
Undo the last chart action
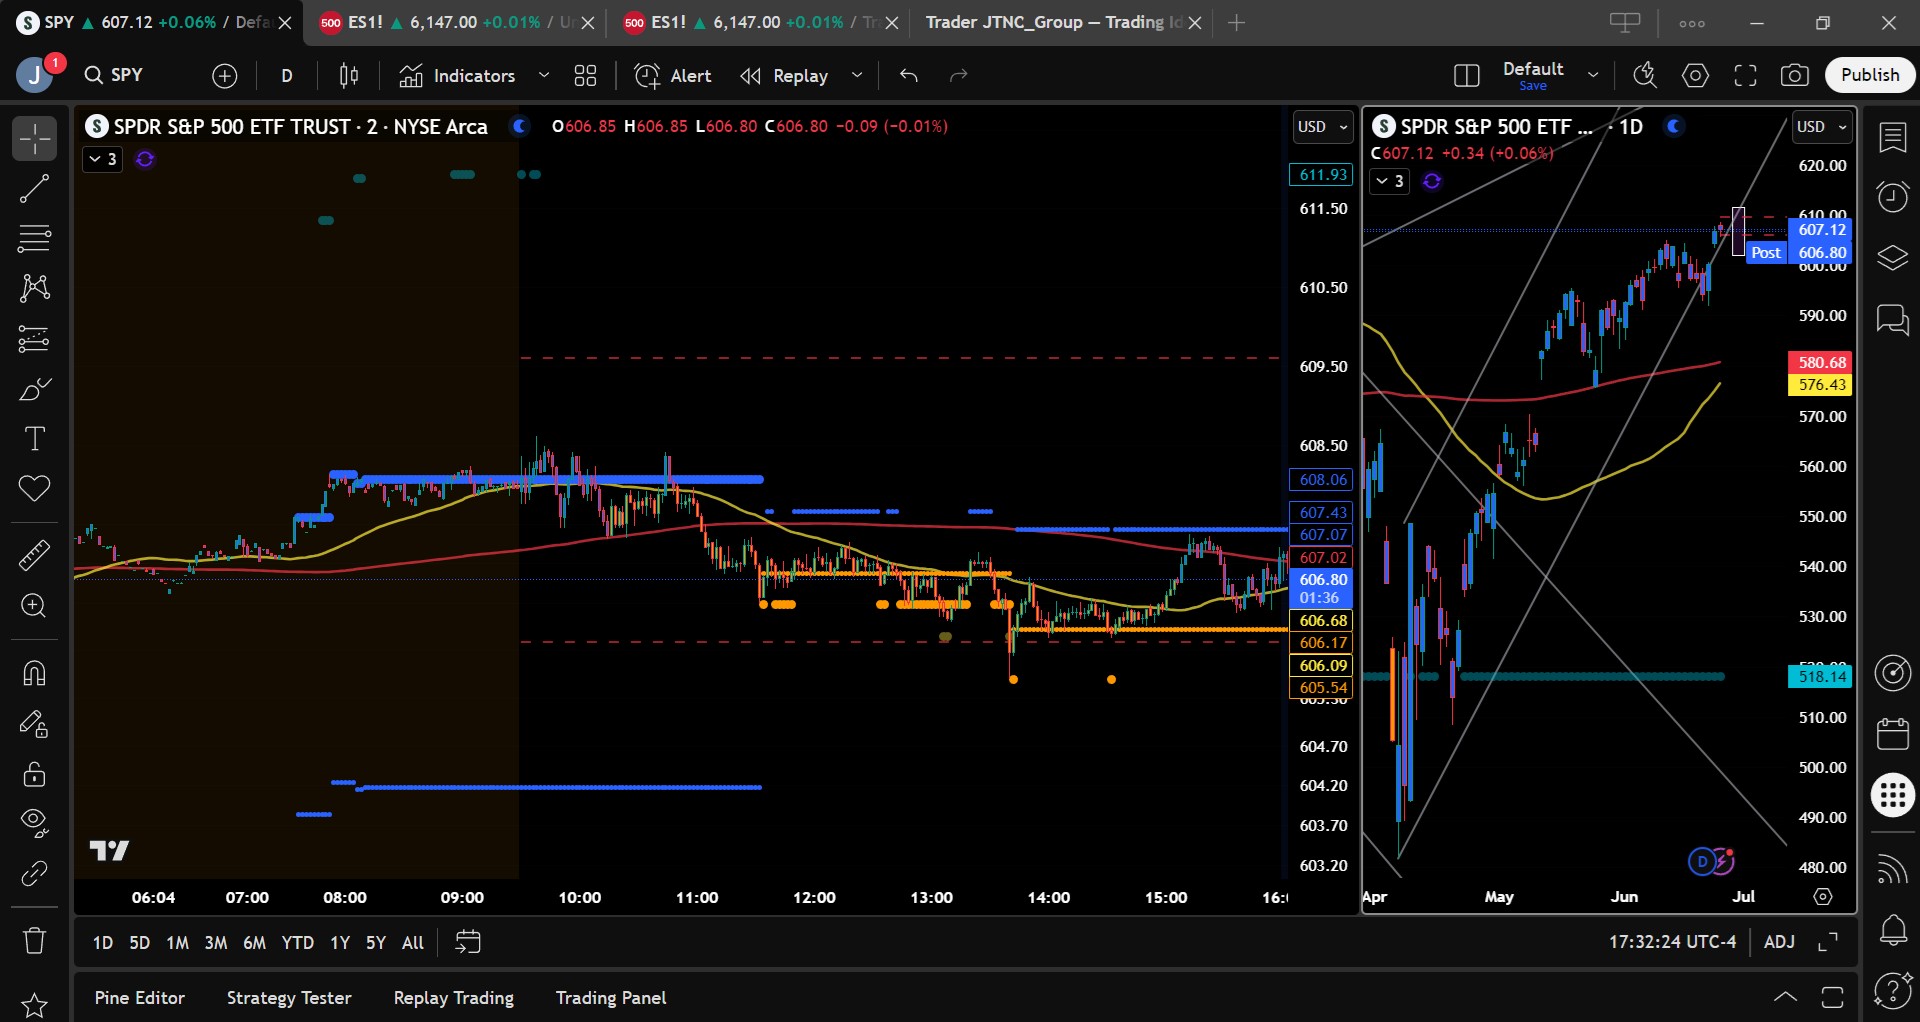pos(908,75)
